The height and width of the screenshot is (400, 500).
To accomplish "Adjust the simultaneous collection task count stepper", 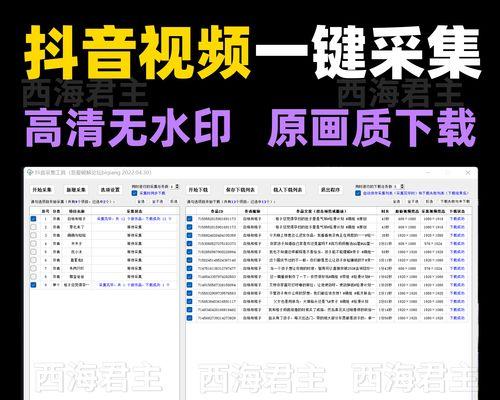I will coord(177,186).
